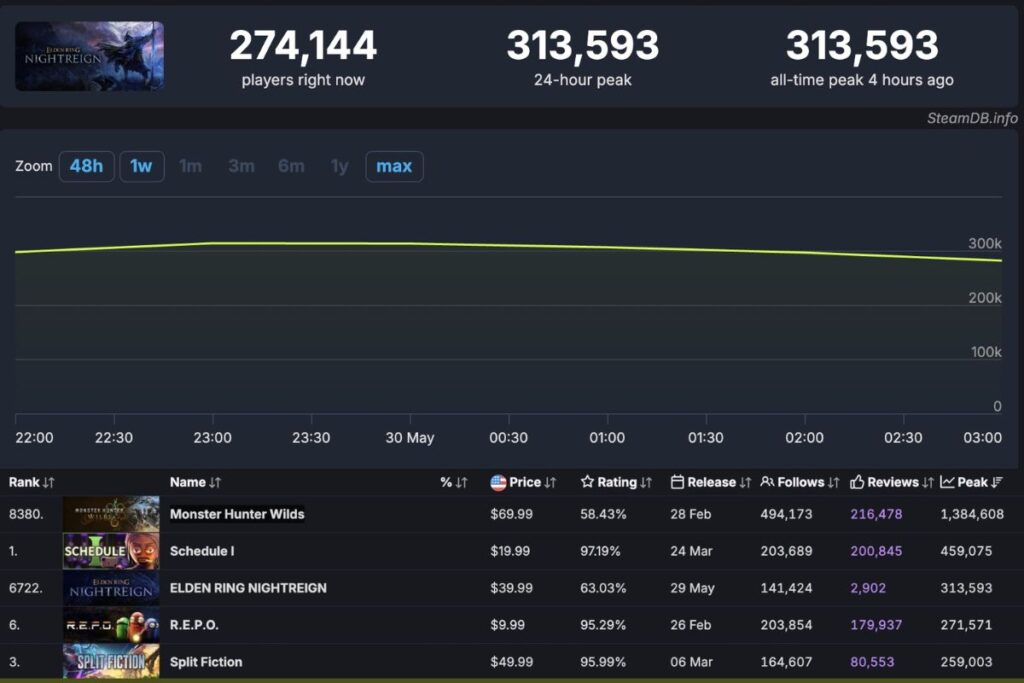Click the Rating column header label
This screenshot has height=683, width=1024.
pyautogui.click(x=617, y=483)
